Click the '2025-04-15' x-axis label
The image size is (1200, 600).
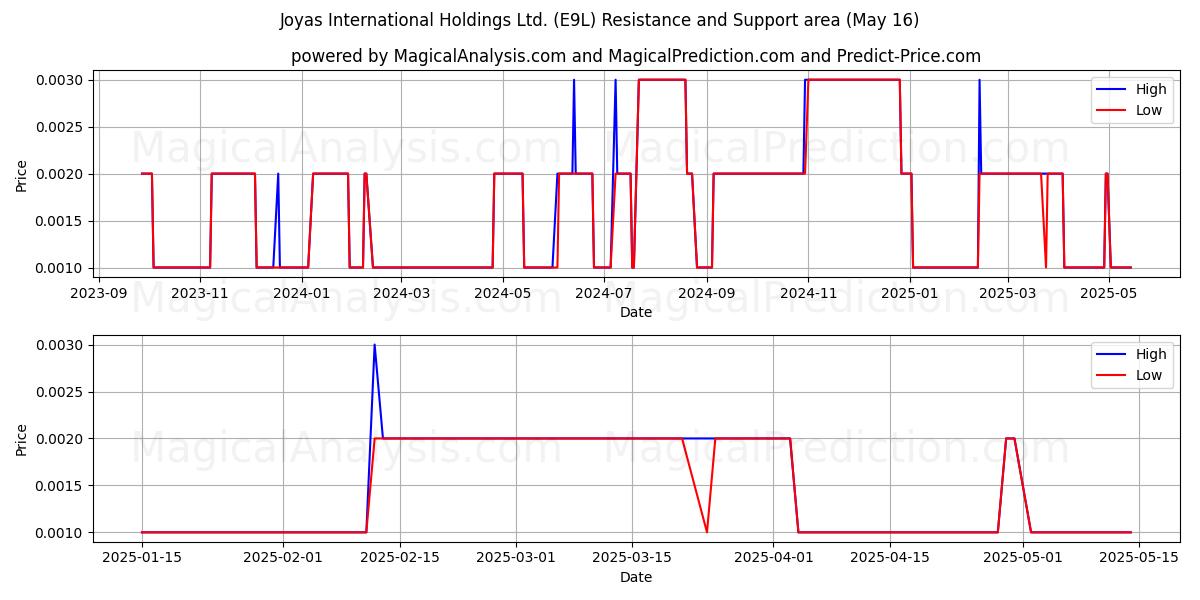point(889,558)
